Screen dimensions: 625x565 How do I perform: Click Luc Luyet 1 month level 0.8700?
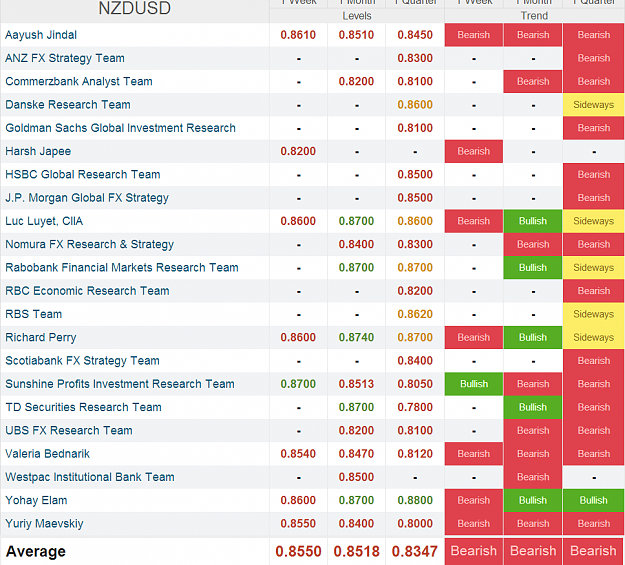(356, 221)
